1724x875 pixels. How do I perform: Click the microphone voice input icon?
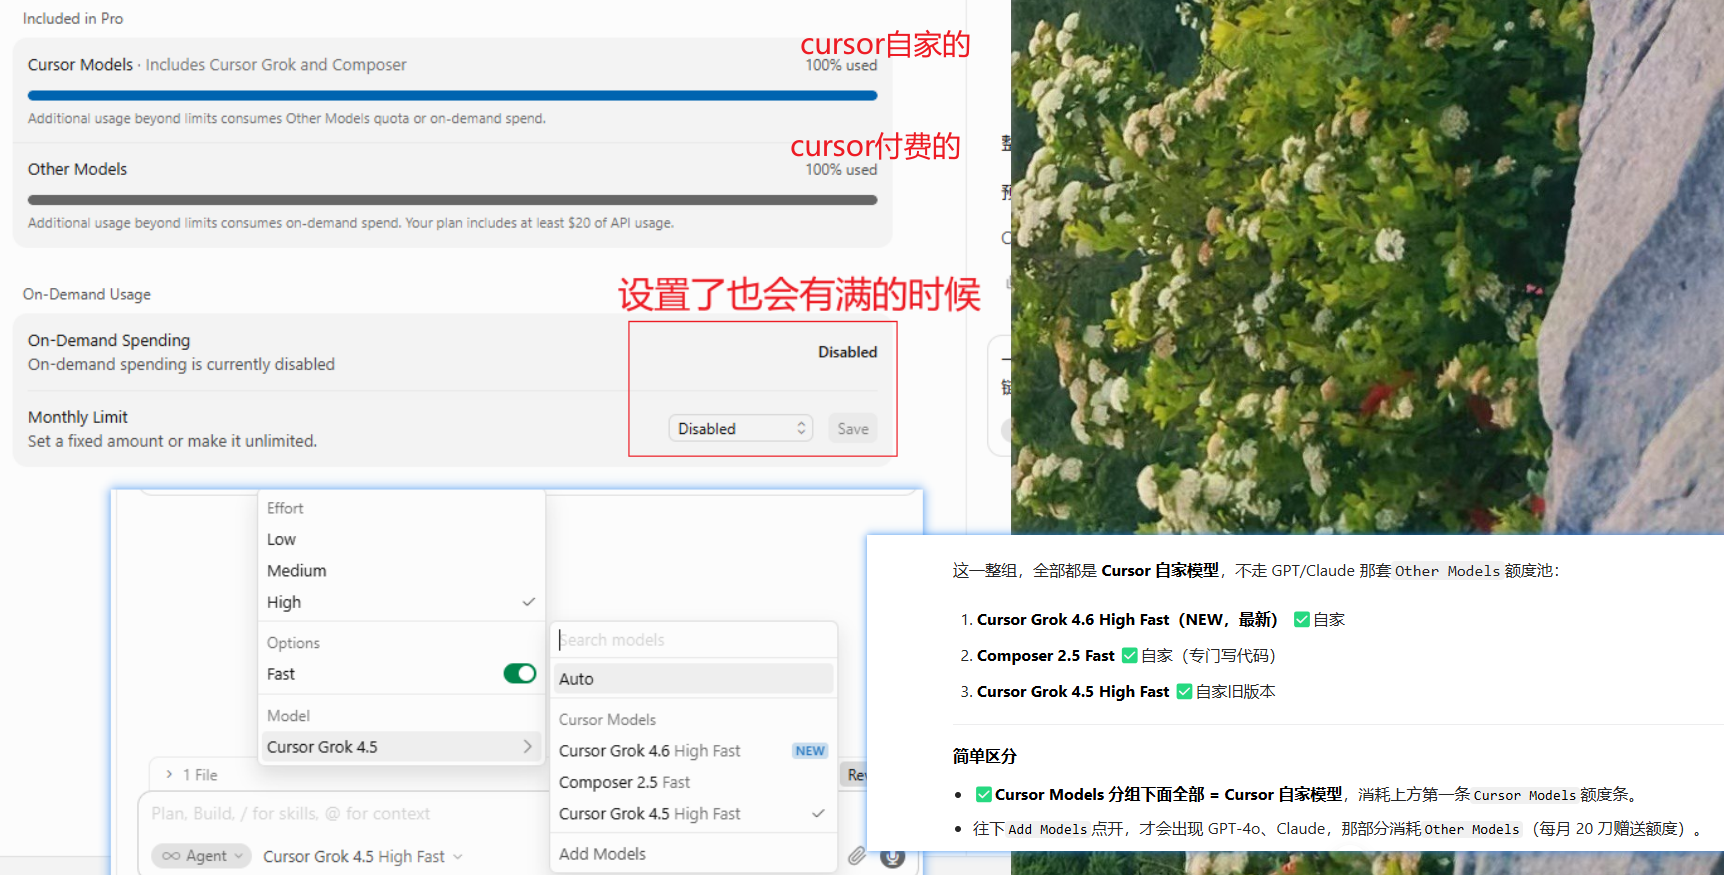893,856
